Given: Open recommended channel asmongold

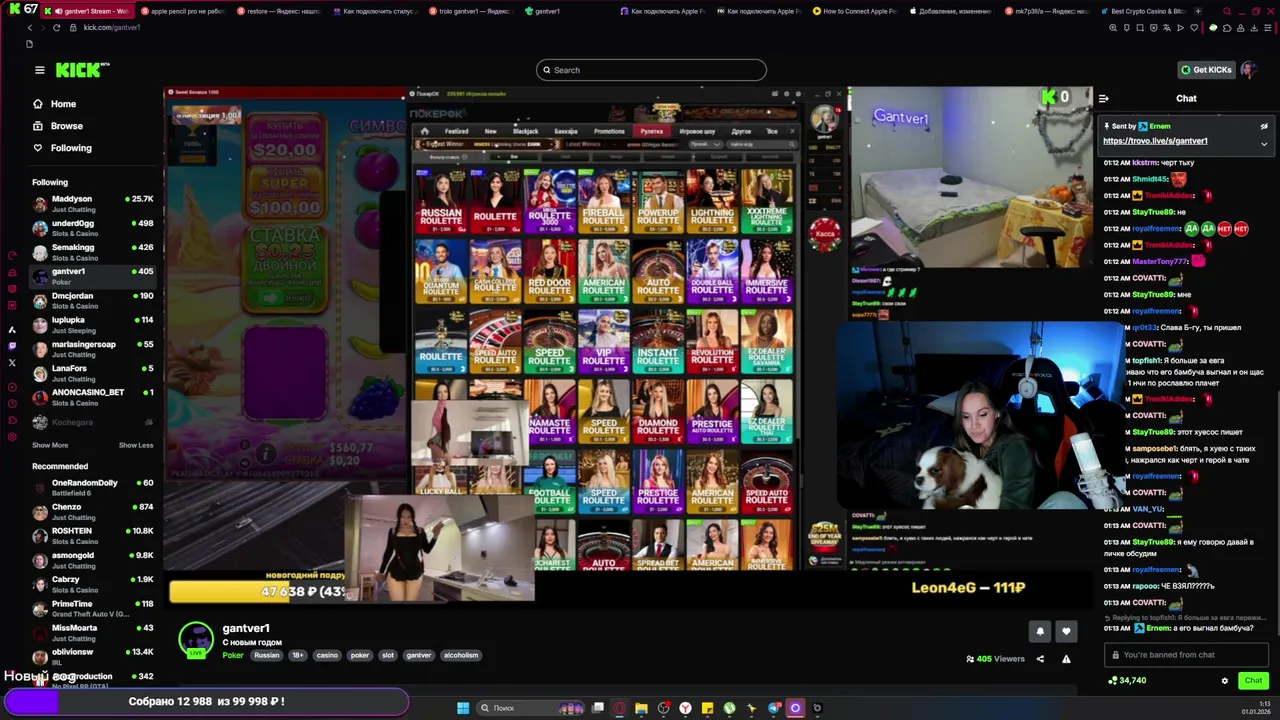Looking at the screenshot, I should click(x=92, y=560).
